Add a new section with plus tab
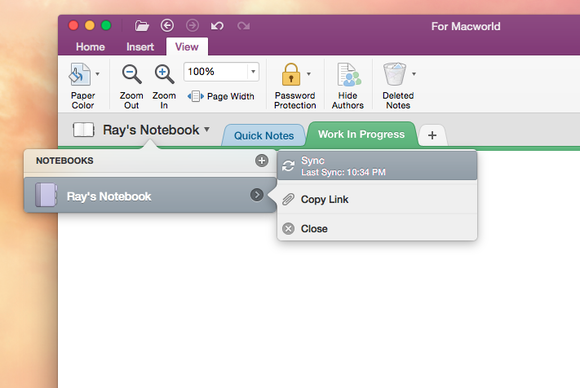This screenshot has height=388, width=580. [432, 135]
